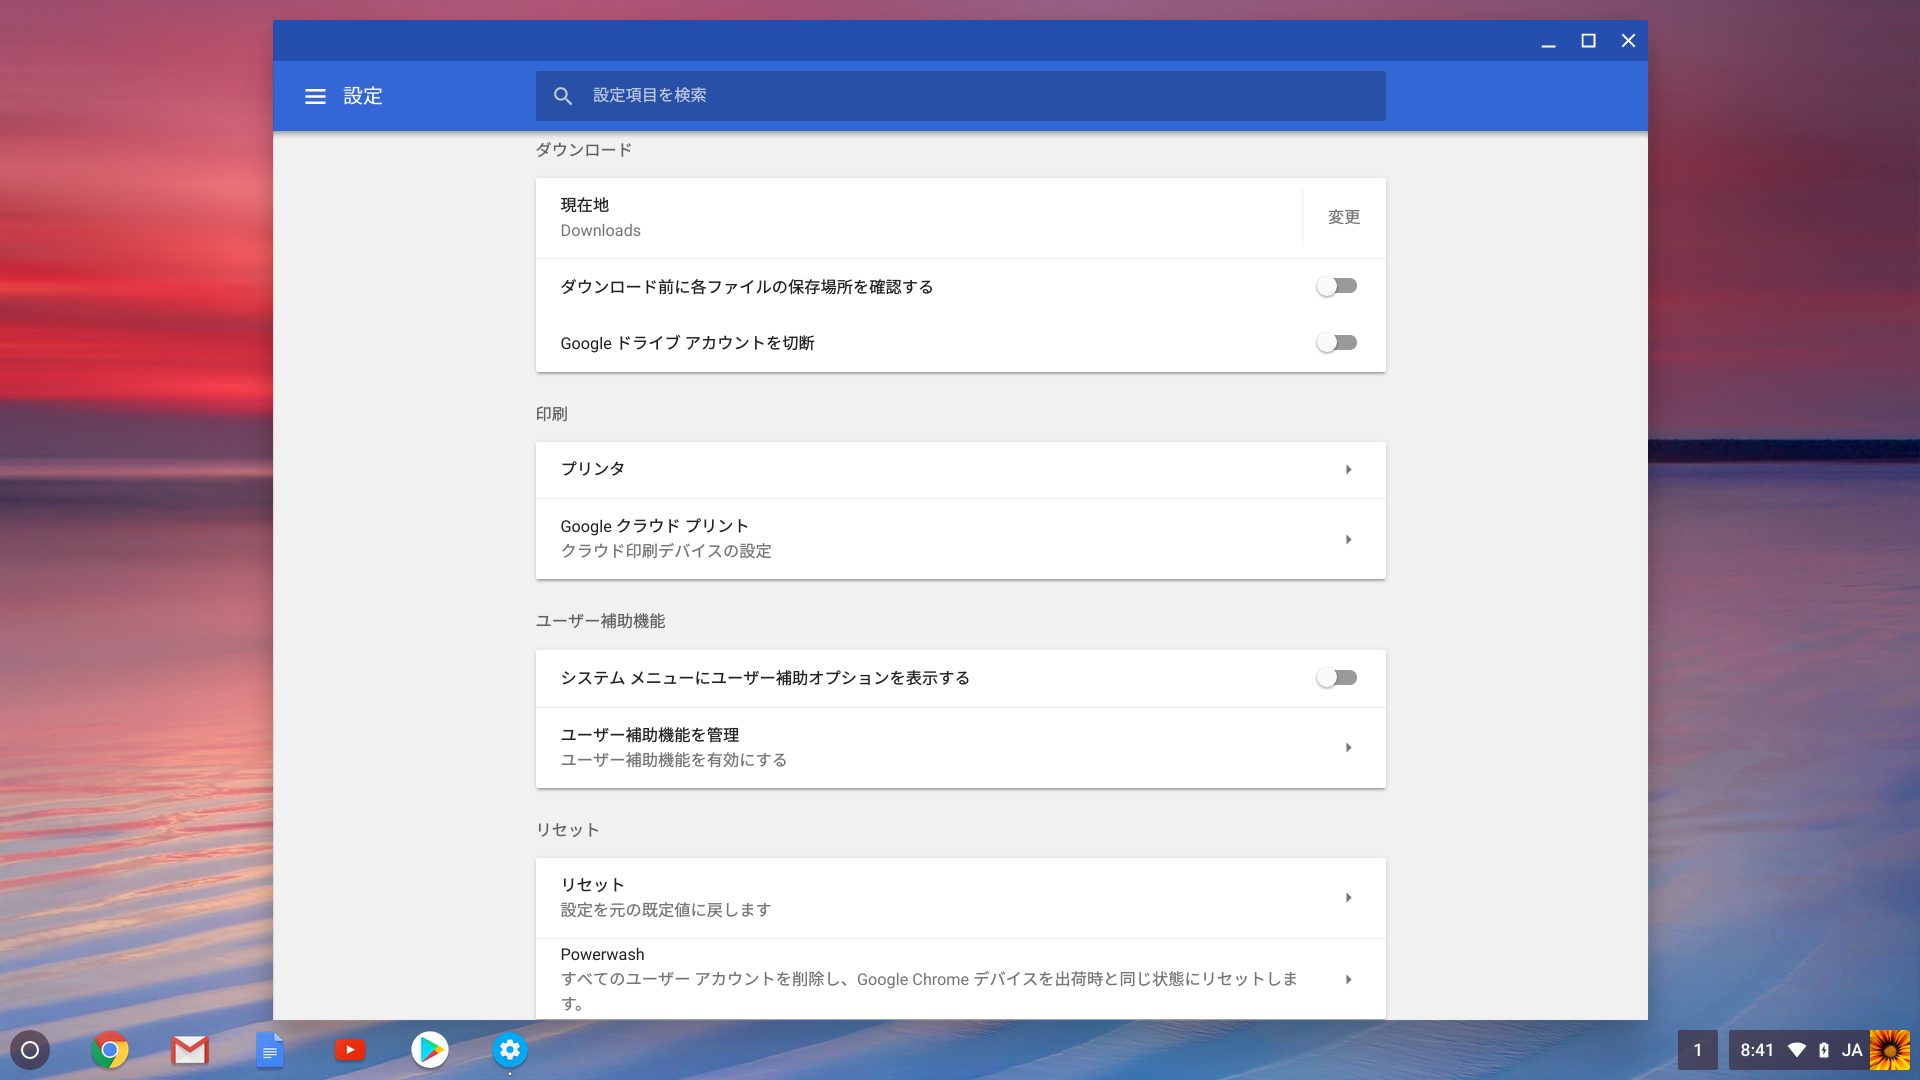
Task: Open Gmail from the shelf
Action: tap(190, 1050)
